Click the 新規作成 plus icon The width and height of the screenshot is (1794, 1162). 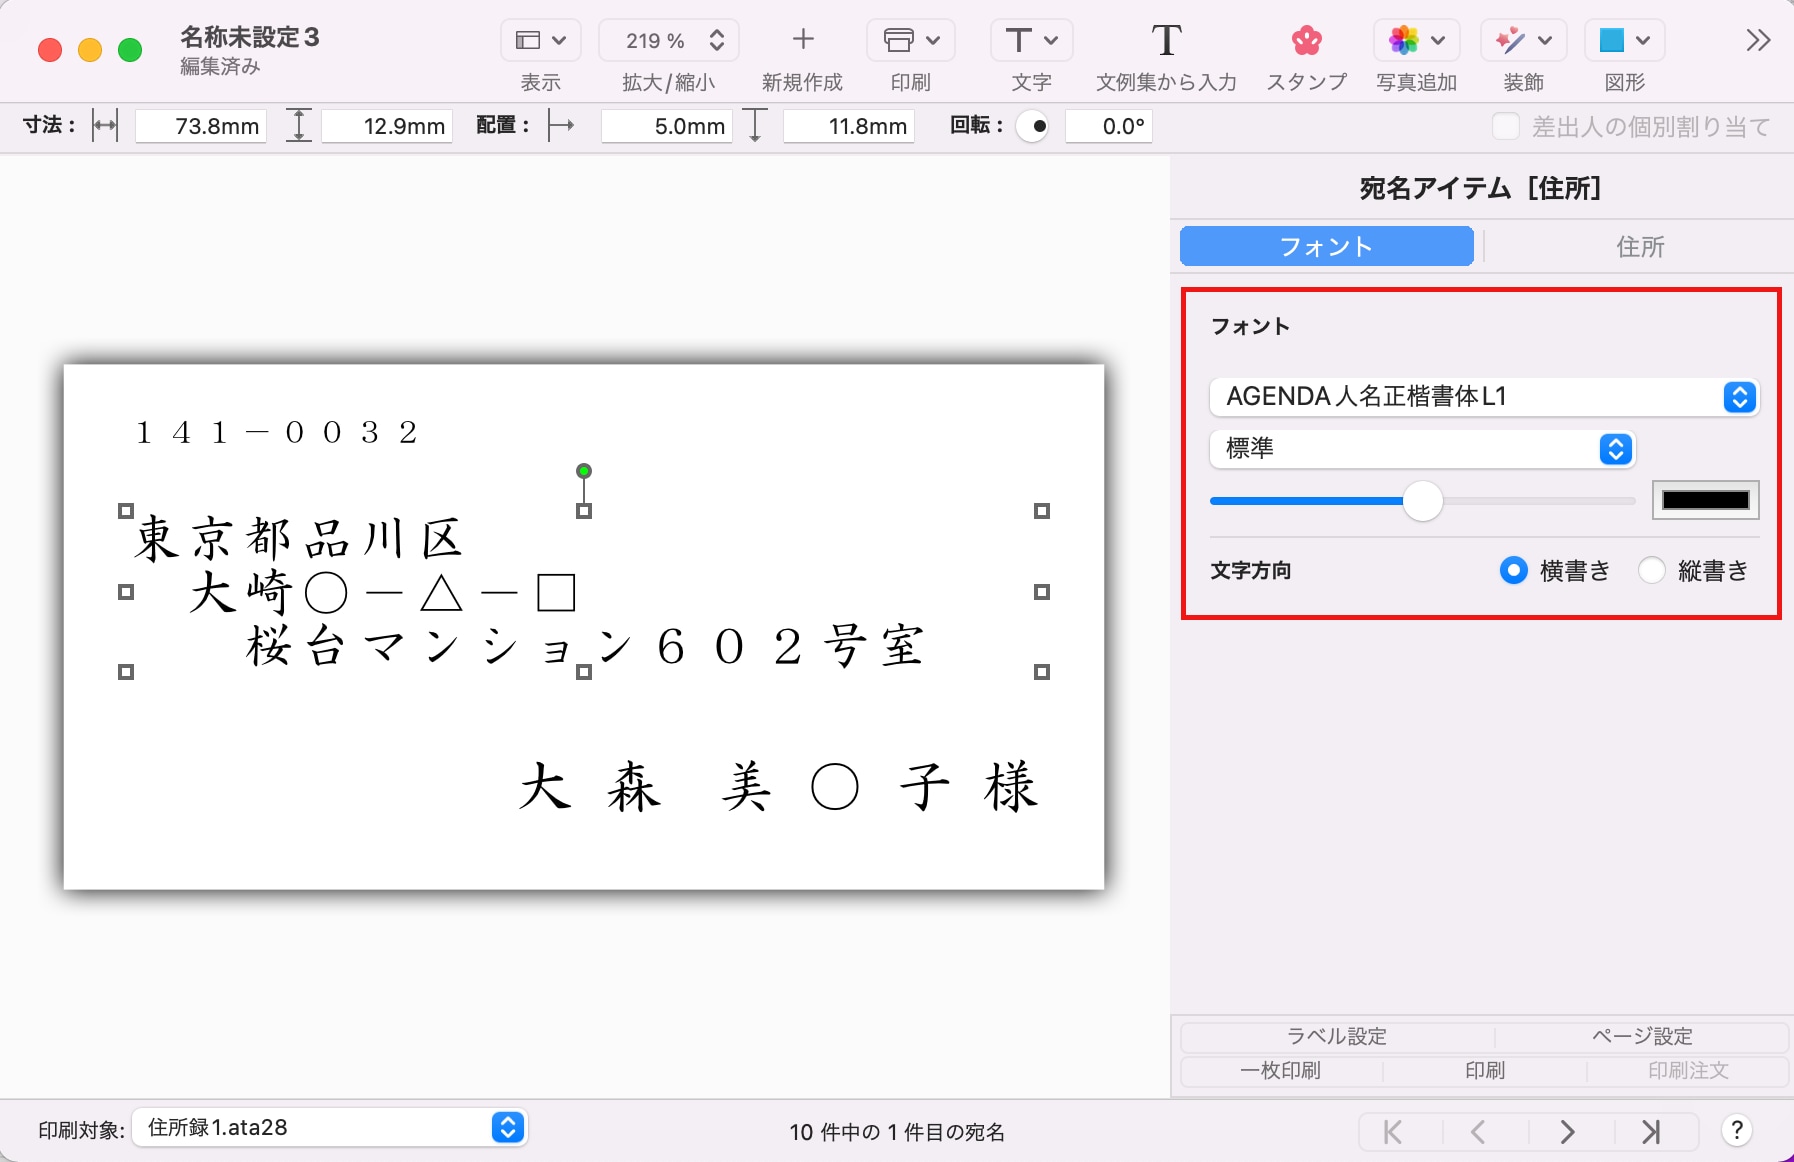(x=802, y=40)
